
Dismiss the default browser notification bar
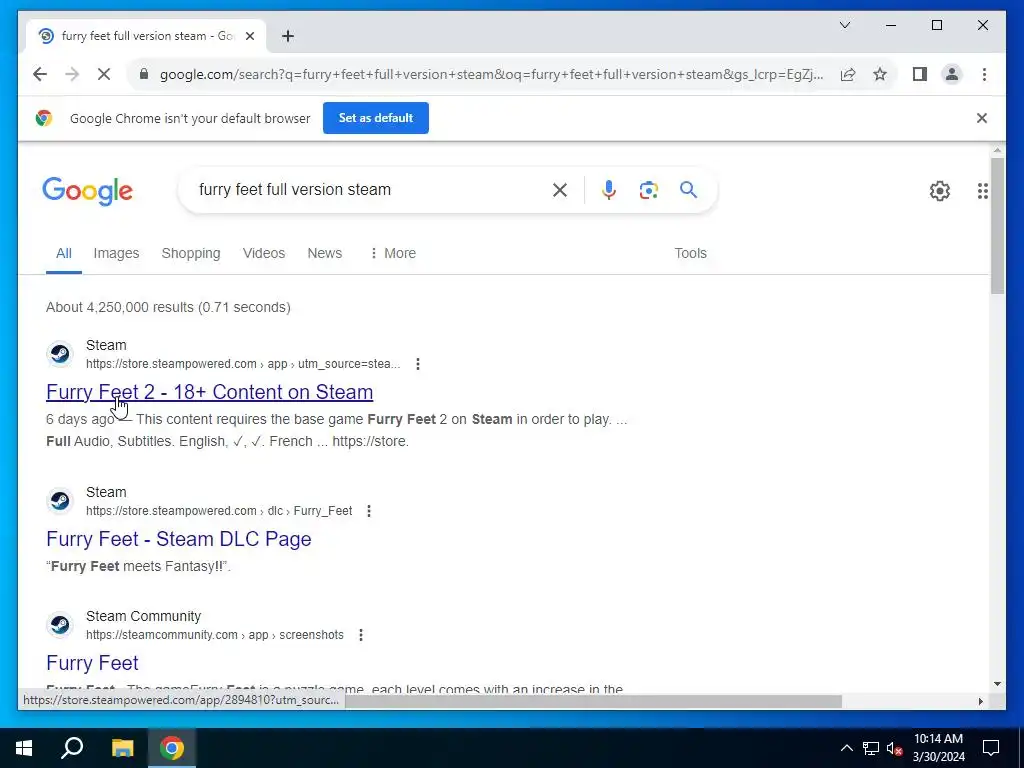[x=982, y=118]
